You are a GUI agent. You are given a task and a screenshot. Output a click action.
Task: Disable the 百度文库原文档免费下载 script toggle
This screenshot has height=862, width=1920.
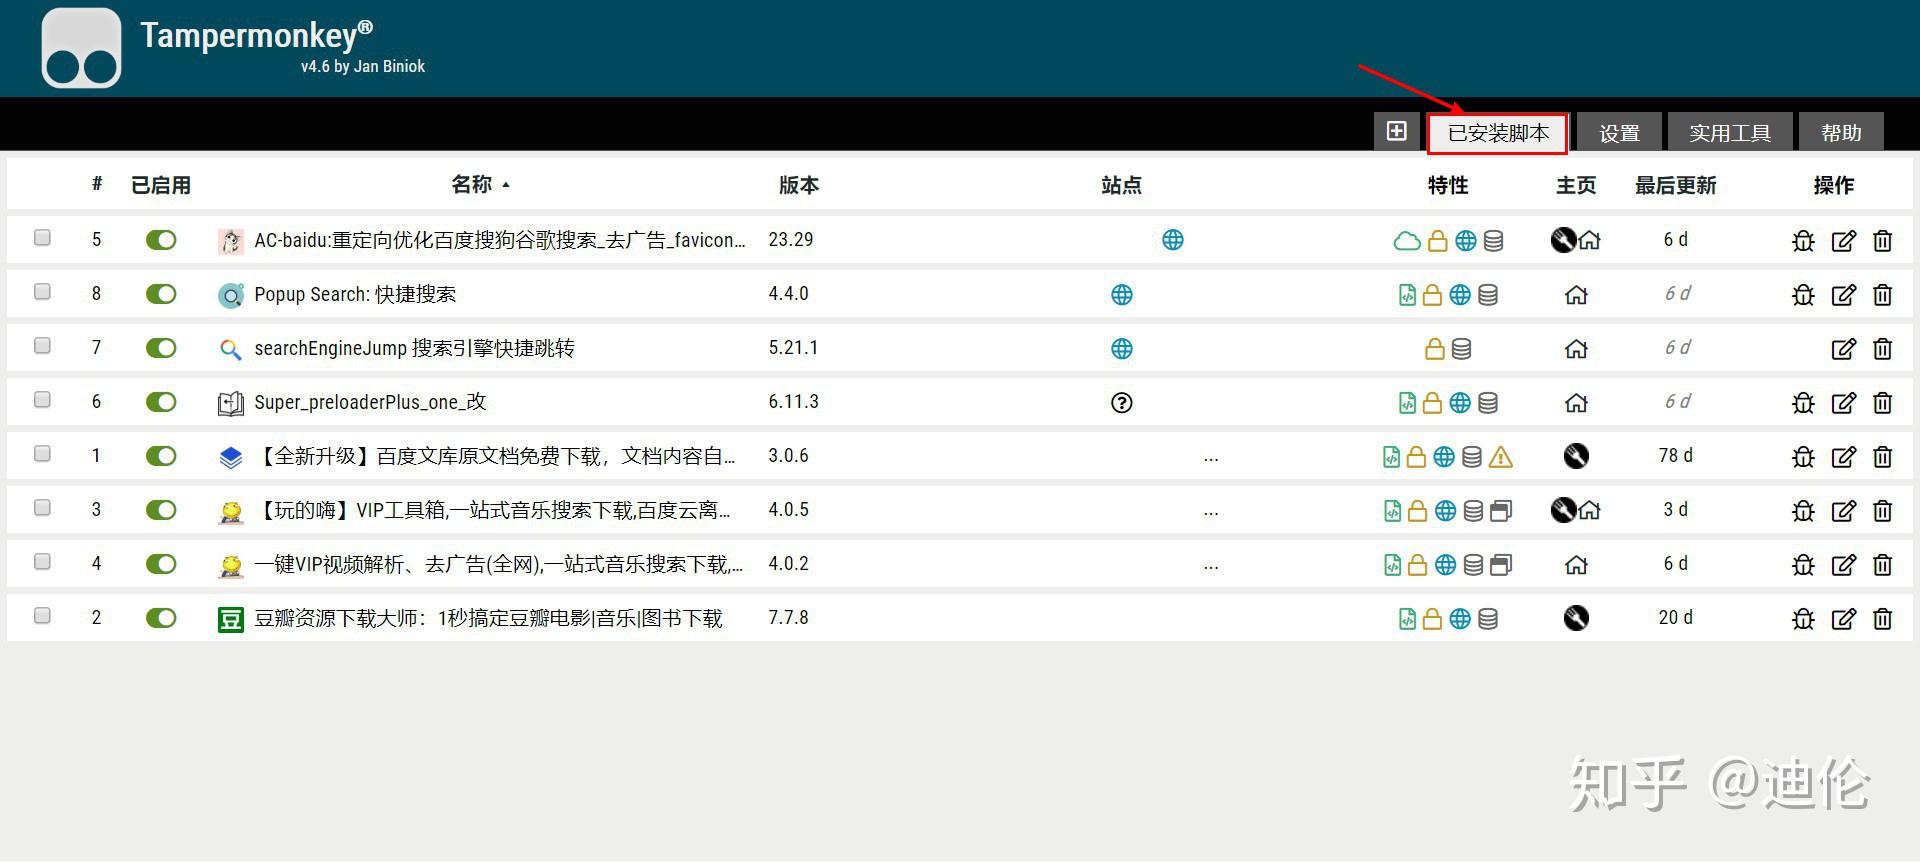tap(161, 456)
